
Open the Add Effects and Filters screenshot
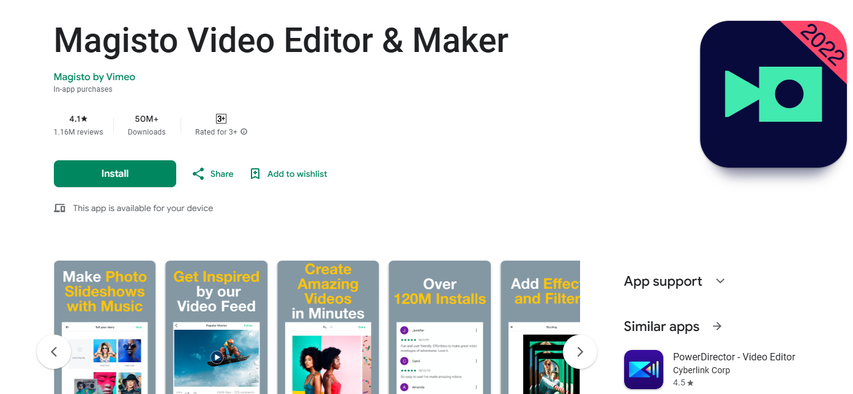tap(540, 328)
